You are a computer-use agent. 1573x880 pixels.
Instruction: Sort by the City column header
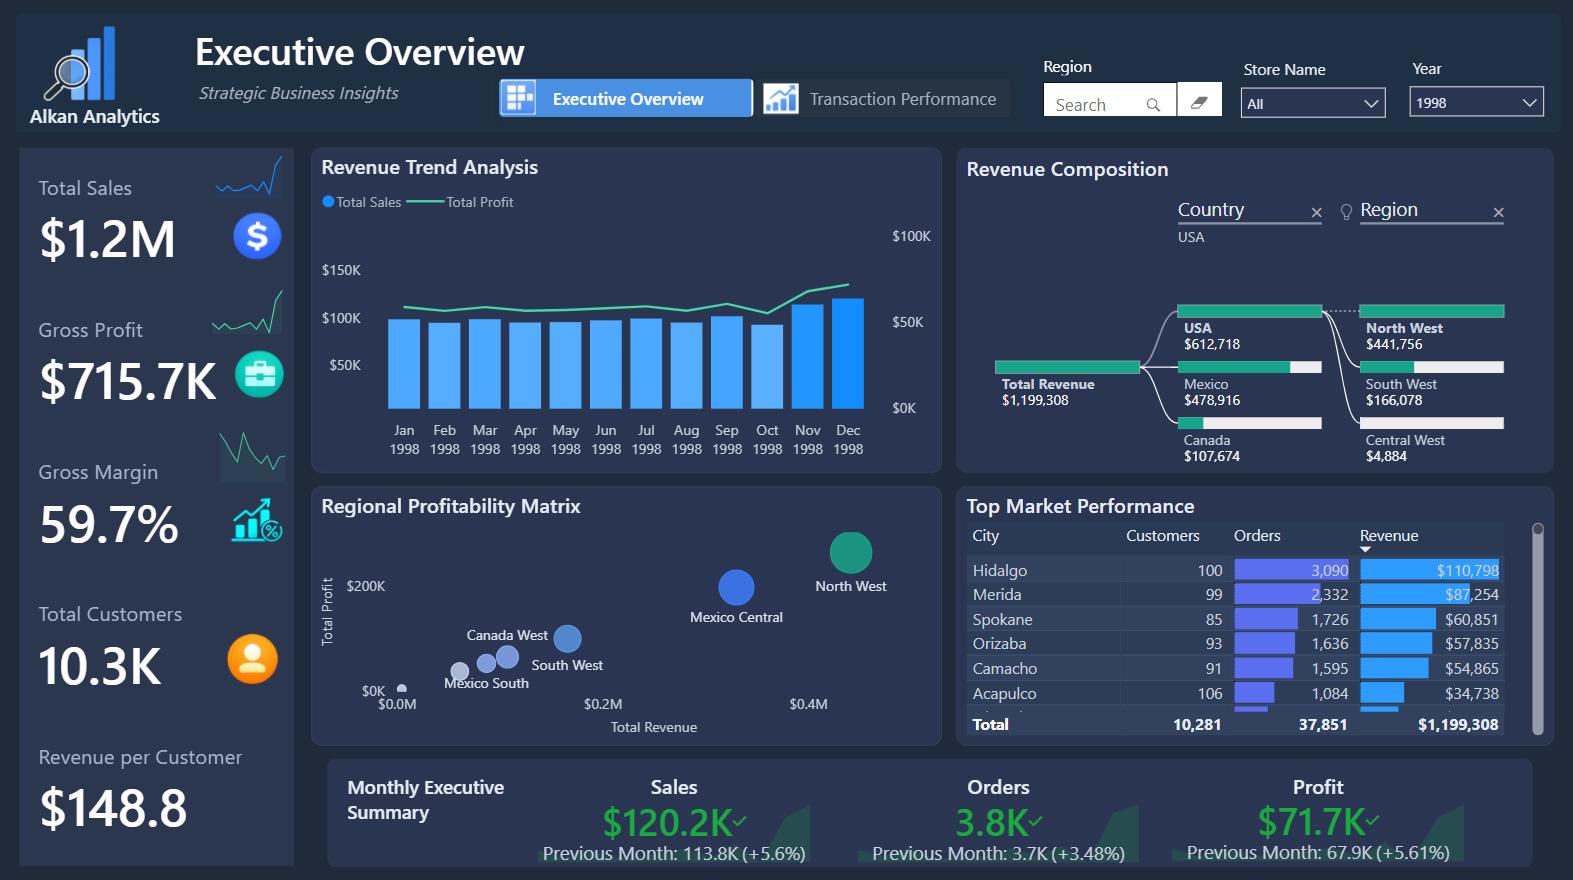pyautogui.click(x=986, y=536)
